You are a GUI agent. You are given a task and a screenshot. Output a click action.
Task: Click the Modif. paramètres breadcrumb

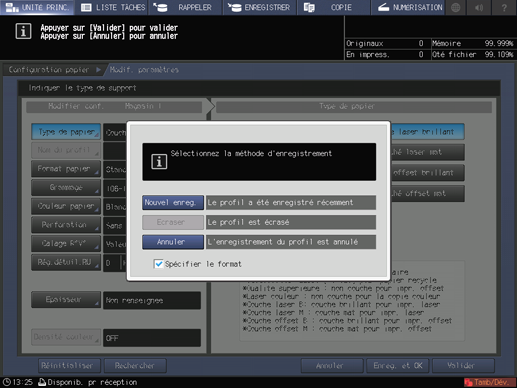(144, 70)
